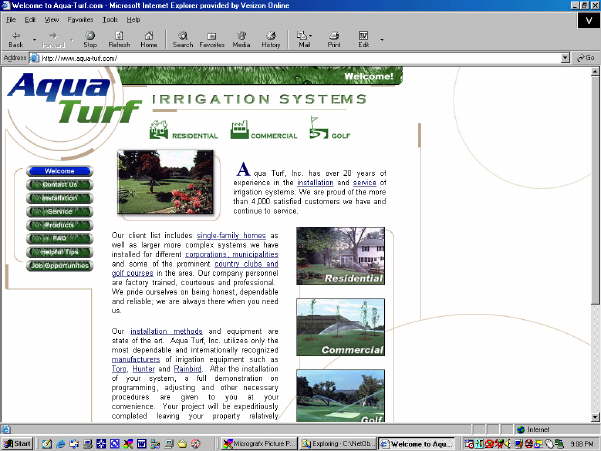Open the Installation navigation button

(59, 198)
